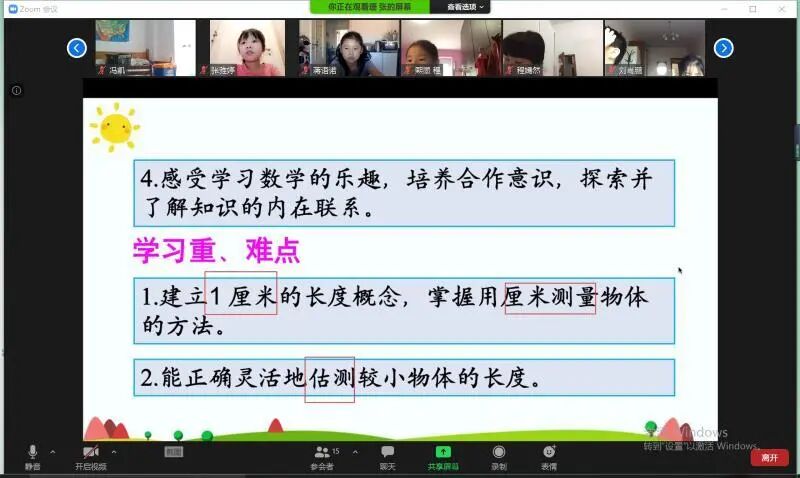Viewport: 800px width, 478px height.
Task: Click the boxed '估测' text on the slide
Action: tap(330, 379)
